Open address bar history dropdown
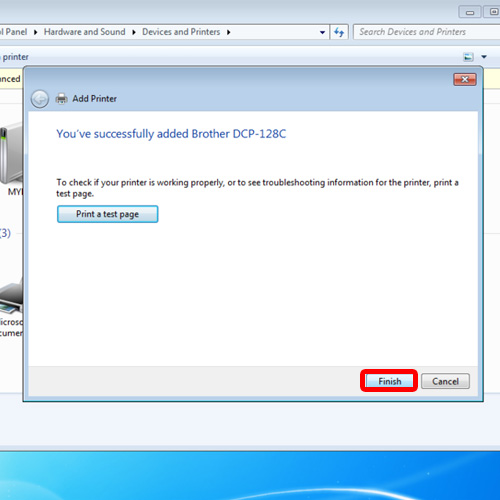The height and width of the screenshot is (500, 500). [322, 32]
